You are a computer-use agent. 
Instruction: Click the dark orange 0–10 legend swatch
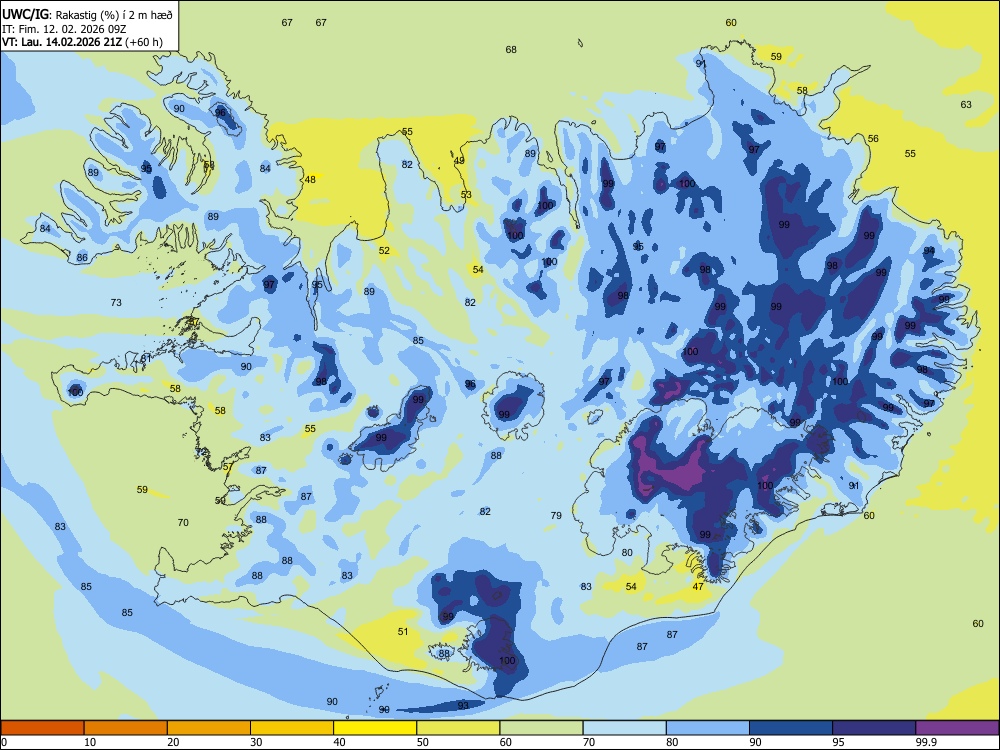tap(42, 728)
